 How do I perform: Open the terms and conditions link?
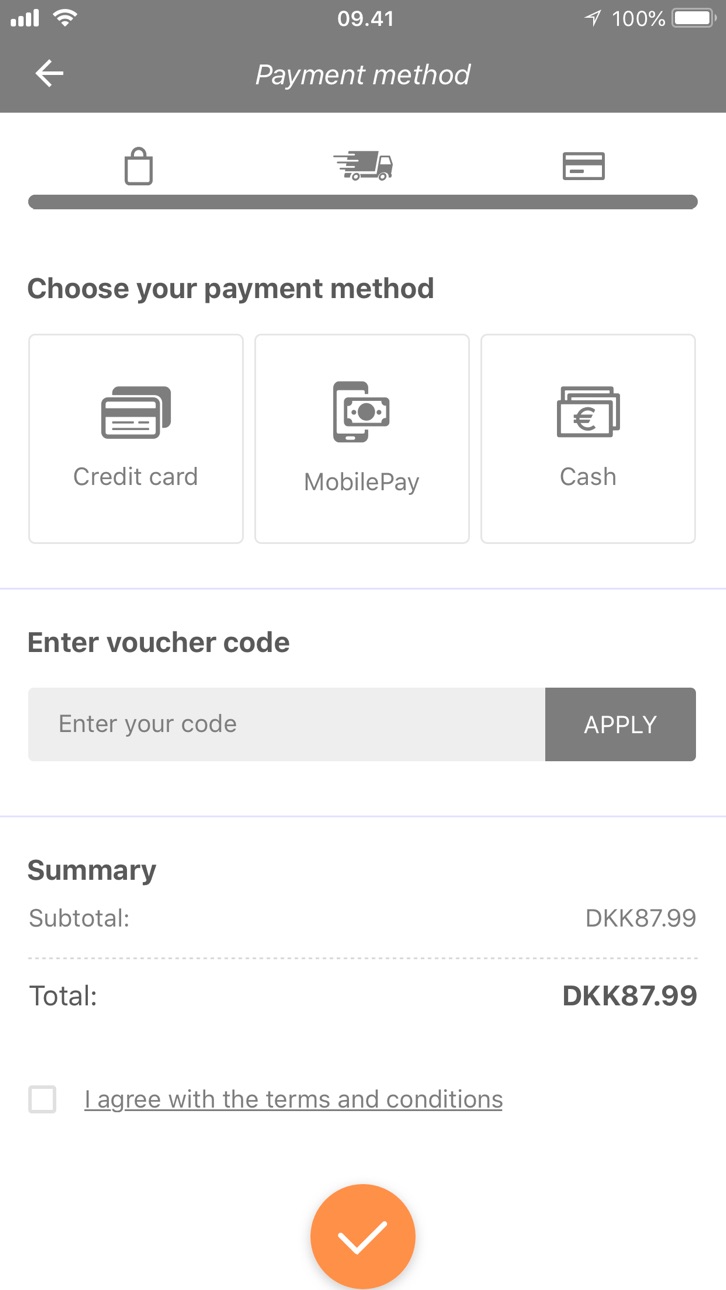tap(293, 1099)
